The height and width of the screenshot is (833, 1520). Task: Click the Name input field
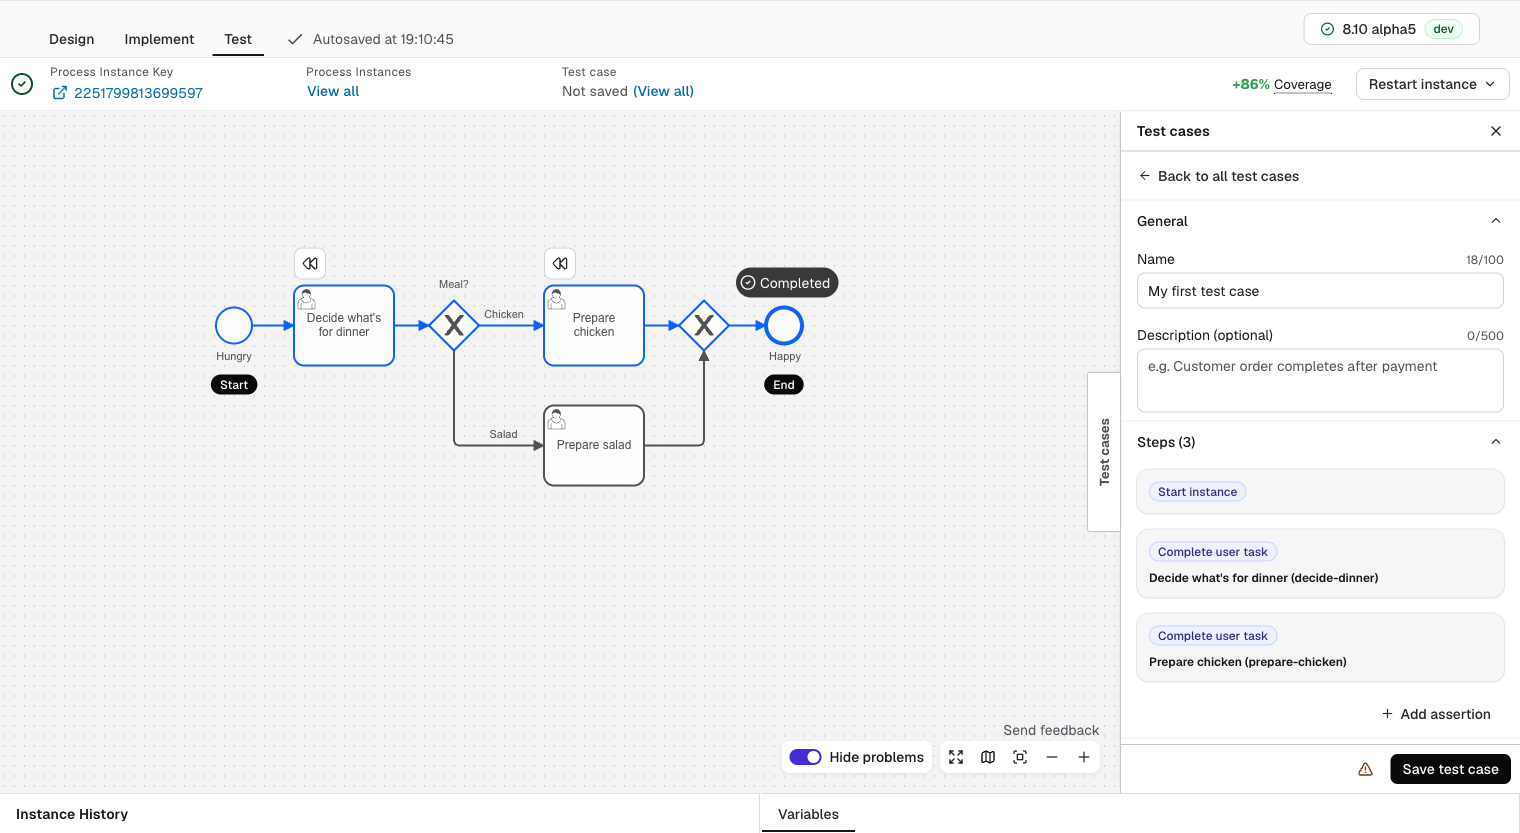coord(1320,291)
